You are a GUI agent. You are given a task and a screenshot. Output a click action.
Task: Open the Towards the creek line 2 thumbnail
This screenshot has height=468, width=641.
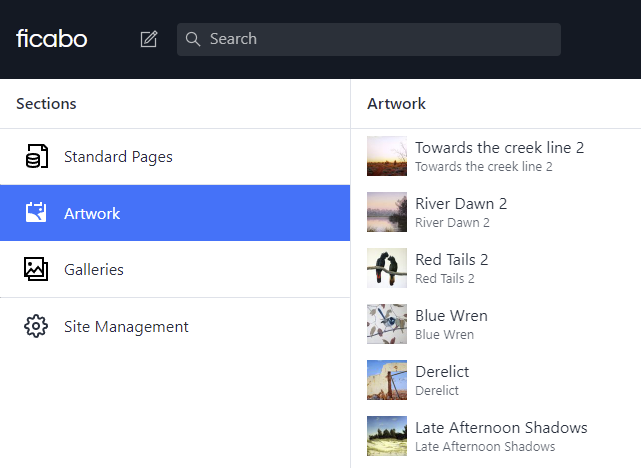coord(387,156)
